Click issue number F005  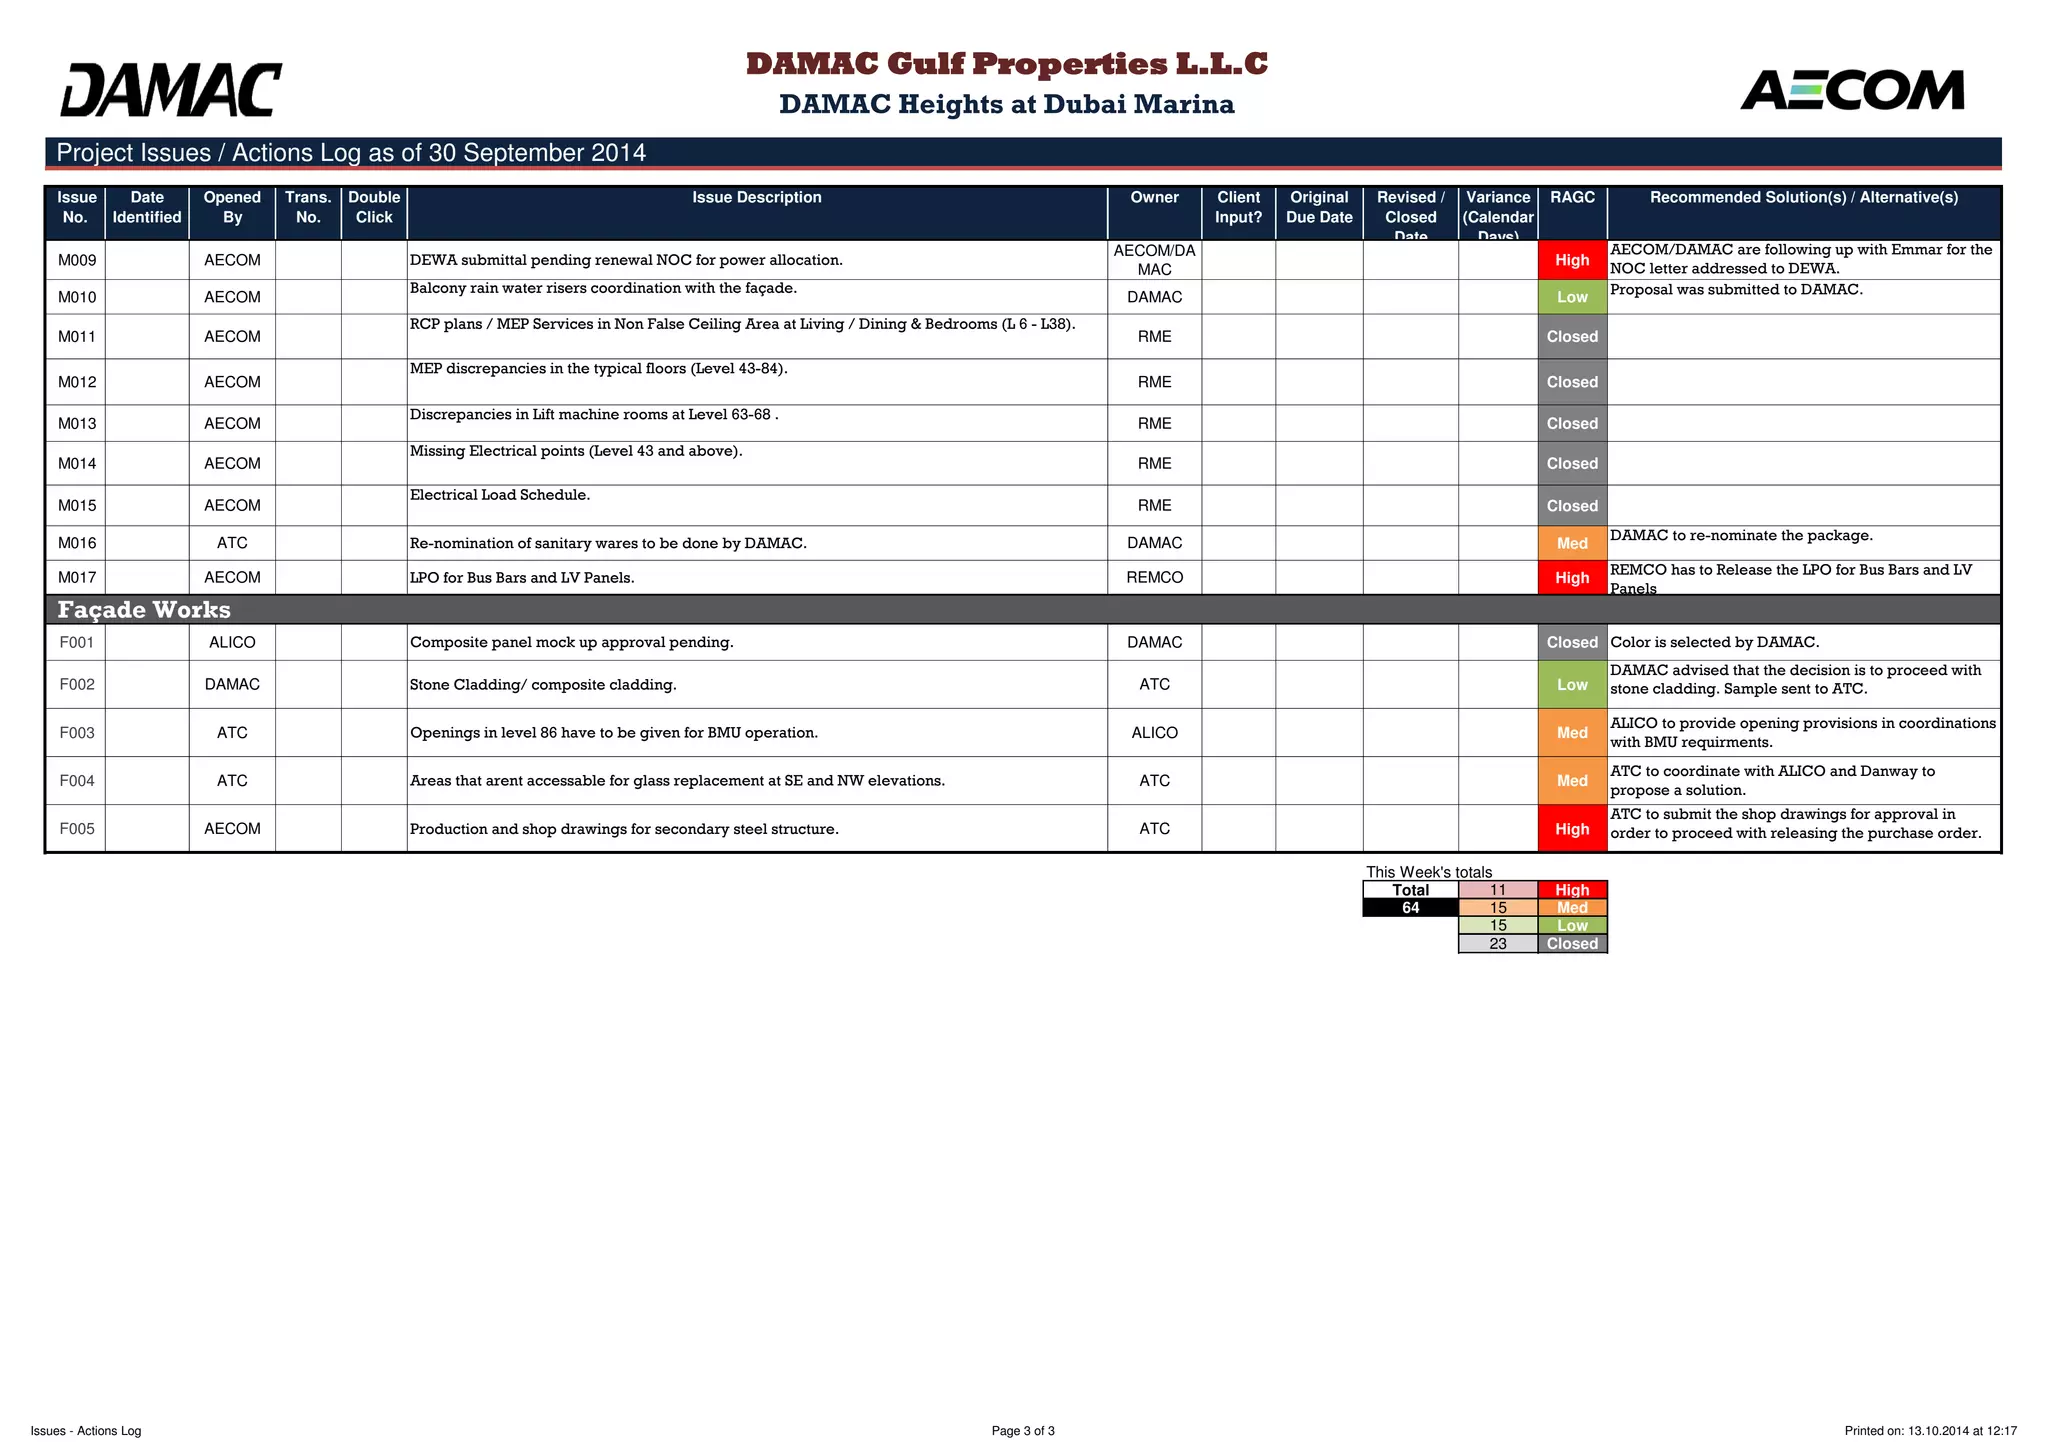point(77,829)
